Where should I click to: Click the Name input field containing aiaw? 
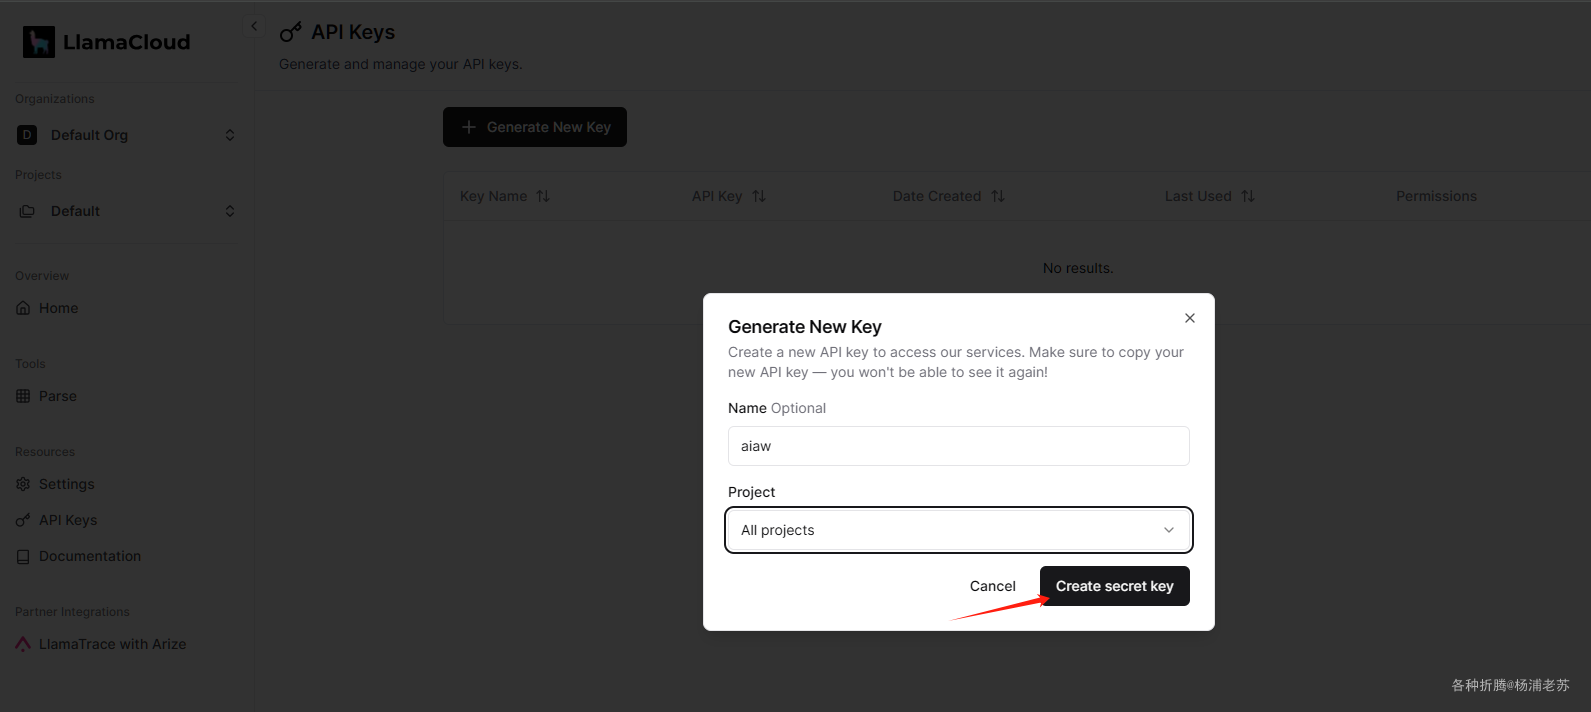(958, 446)
